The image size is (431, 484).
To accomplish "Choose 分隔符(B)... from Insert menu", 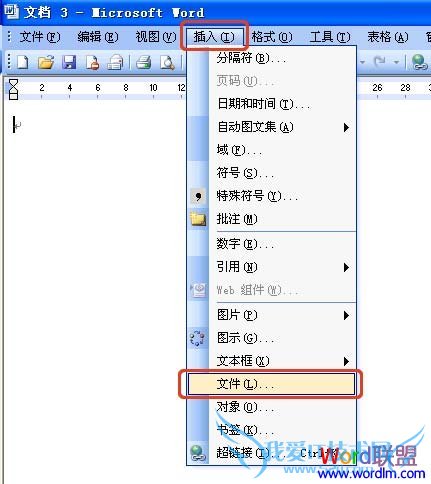I will 271,58.
